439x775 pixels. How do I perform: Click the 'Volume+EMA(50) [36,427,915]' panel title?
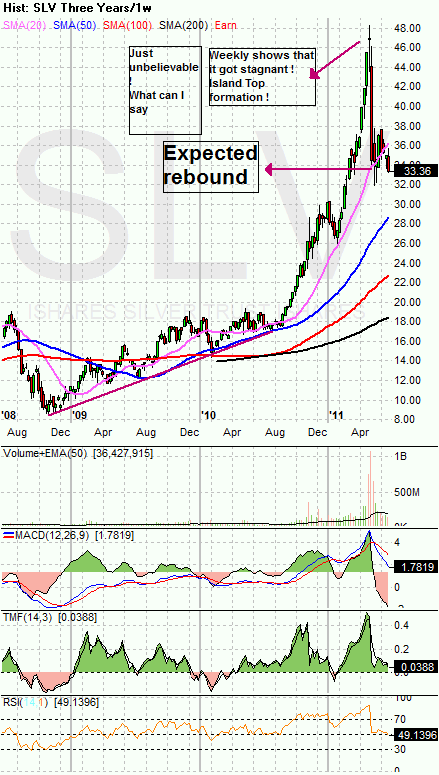coord(78,453)
